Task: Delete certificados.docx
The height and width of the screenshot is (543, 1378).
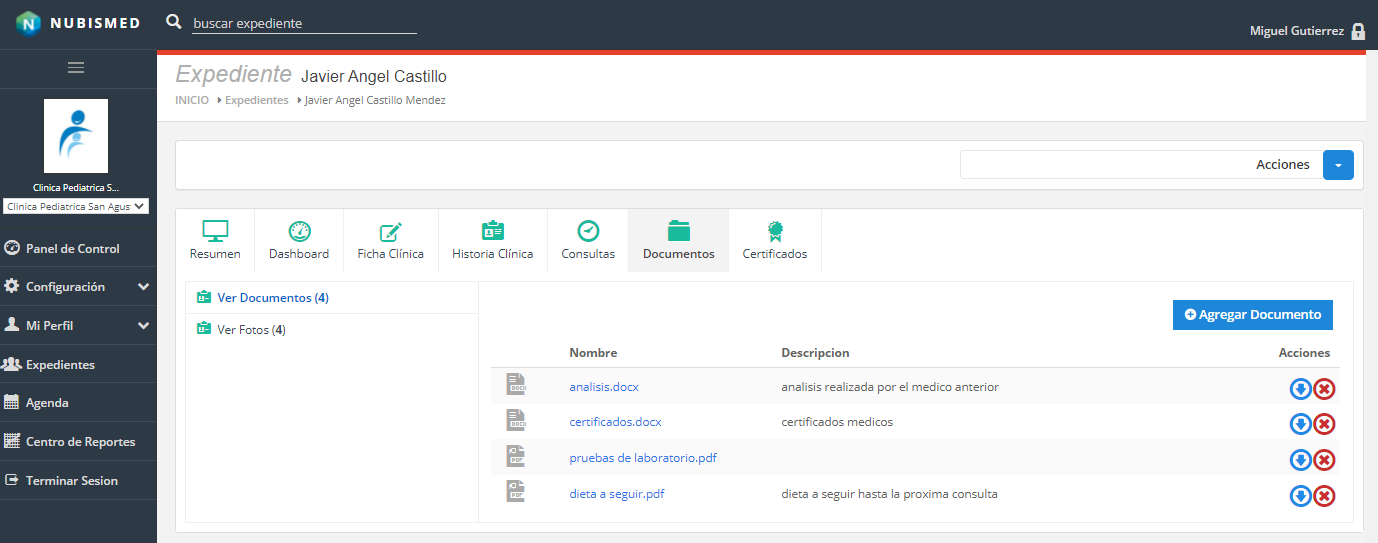Action: (1324, 424)
